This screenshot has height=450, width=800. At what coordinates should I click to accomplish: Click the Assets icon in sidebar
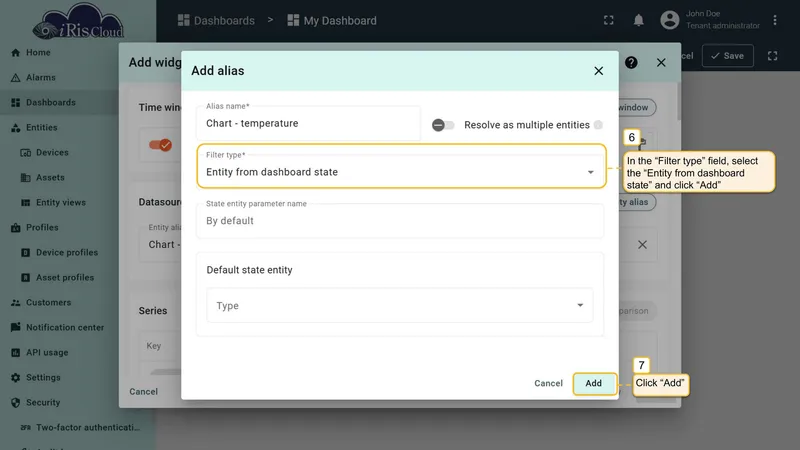pyautogui.click(x=26, y=178)
